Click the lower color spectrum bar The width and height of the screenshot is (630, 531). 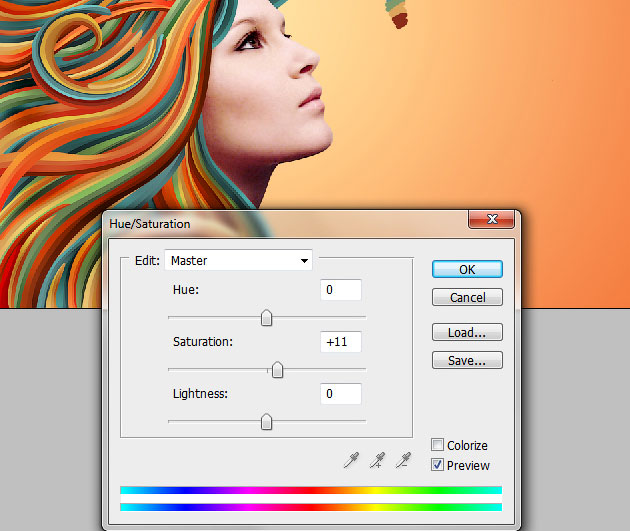click(x=311, y=507)
